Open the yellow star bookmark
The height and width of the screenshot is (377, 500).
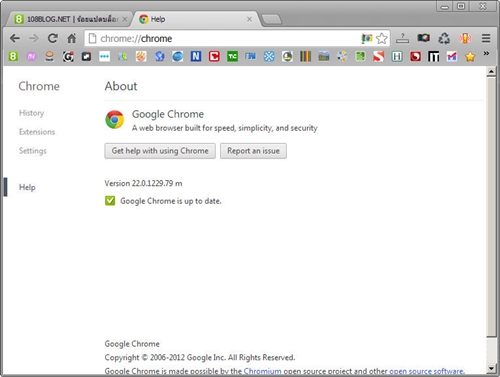pos(470,57)
